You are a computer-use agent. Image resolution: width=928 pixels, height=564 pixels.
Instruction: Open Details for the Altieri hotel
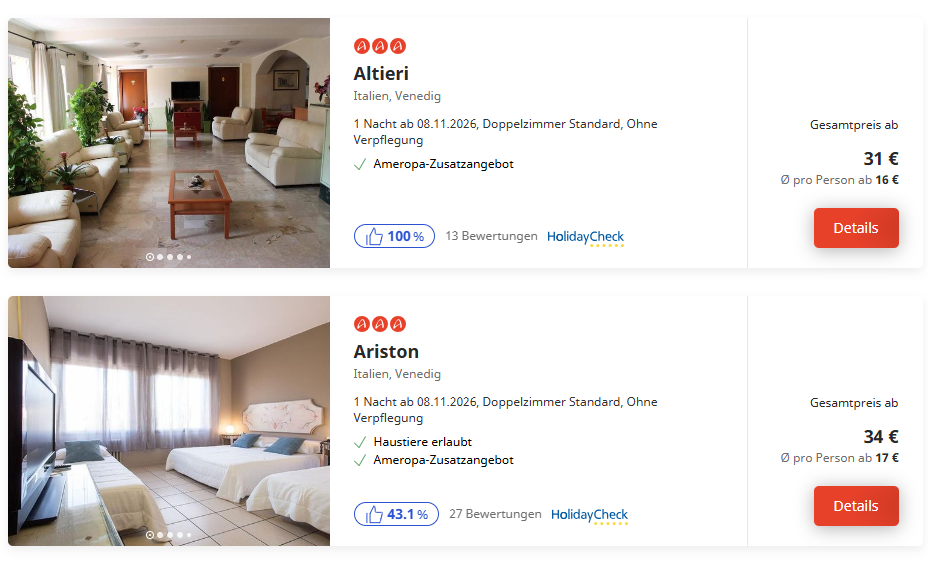point(856,228)
